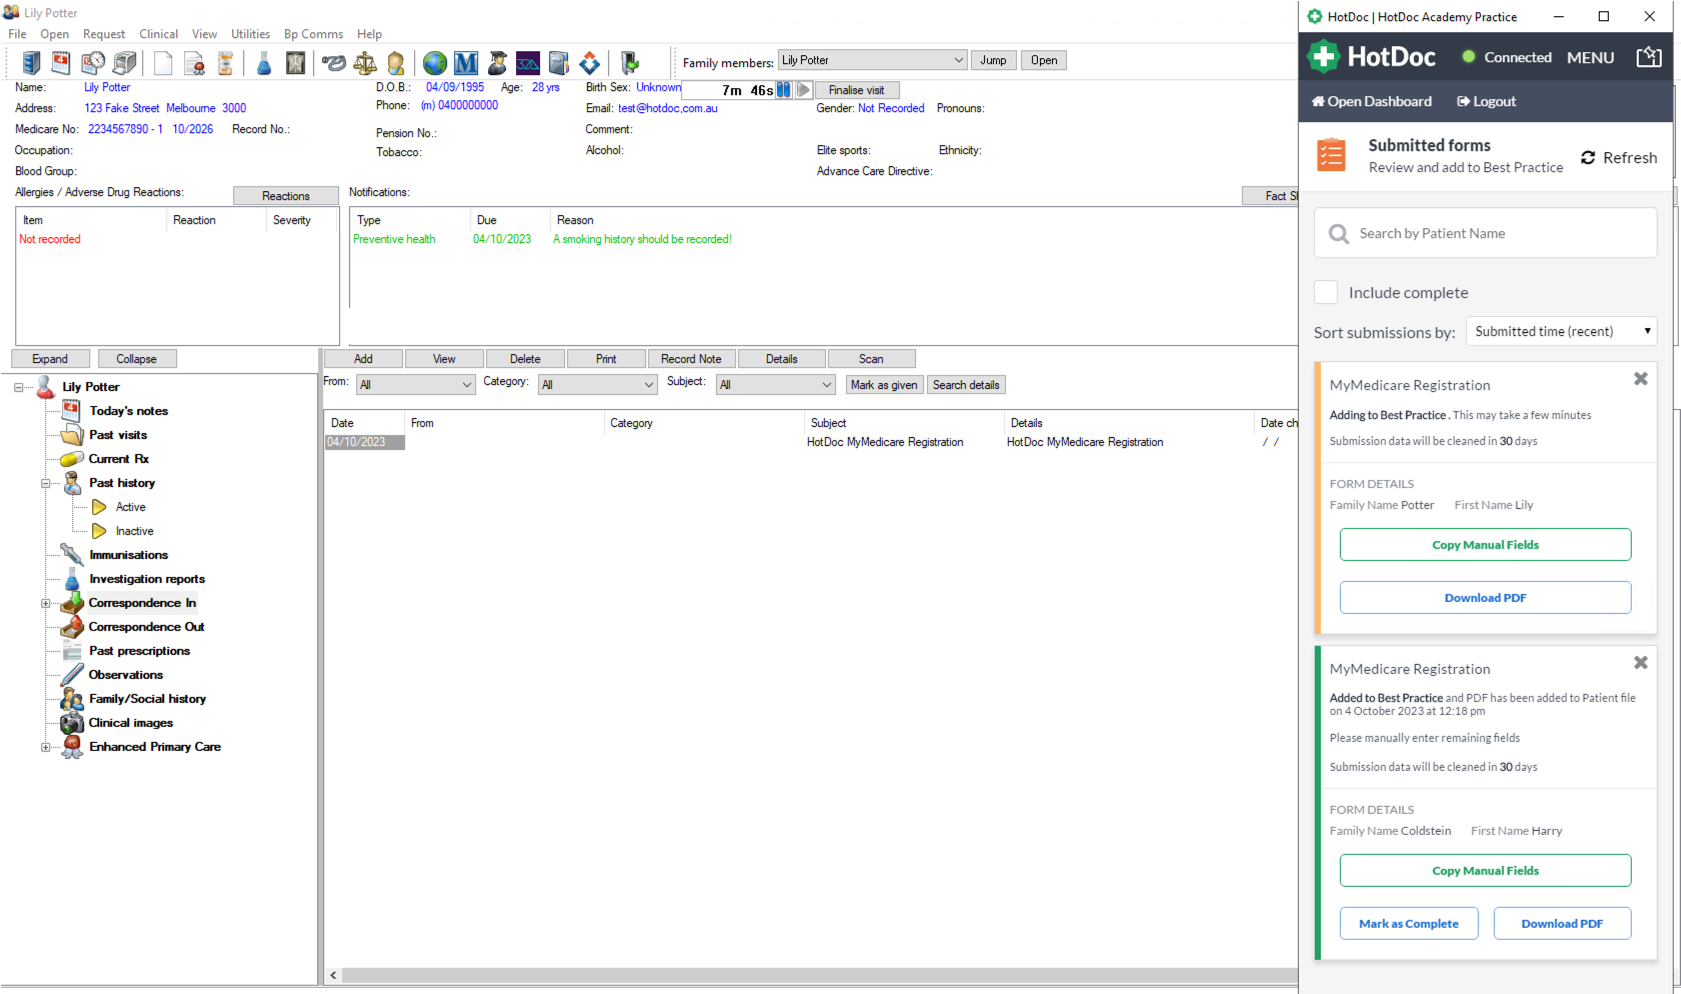Open the From filter dropdown
The width and height of the screenshot is (1681, 994).
pyautogui.click(x=415, y=385)
